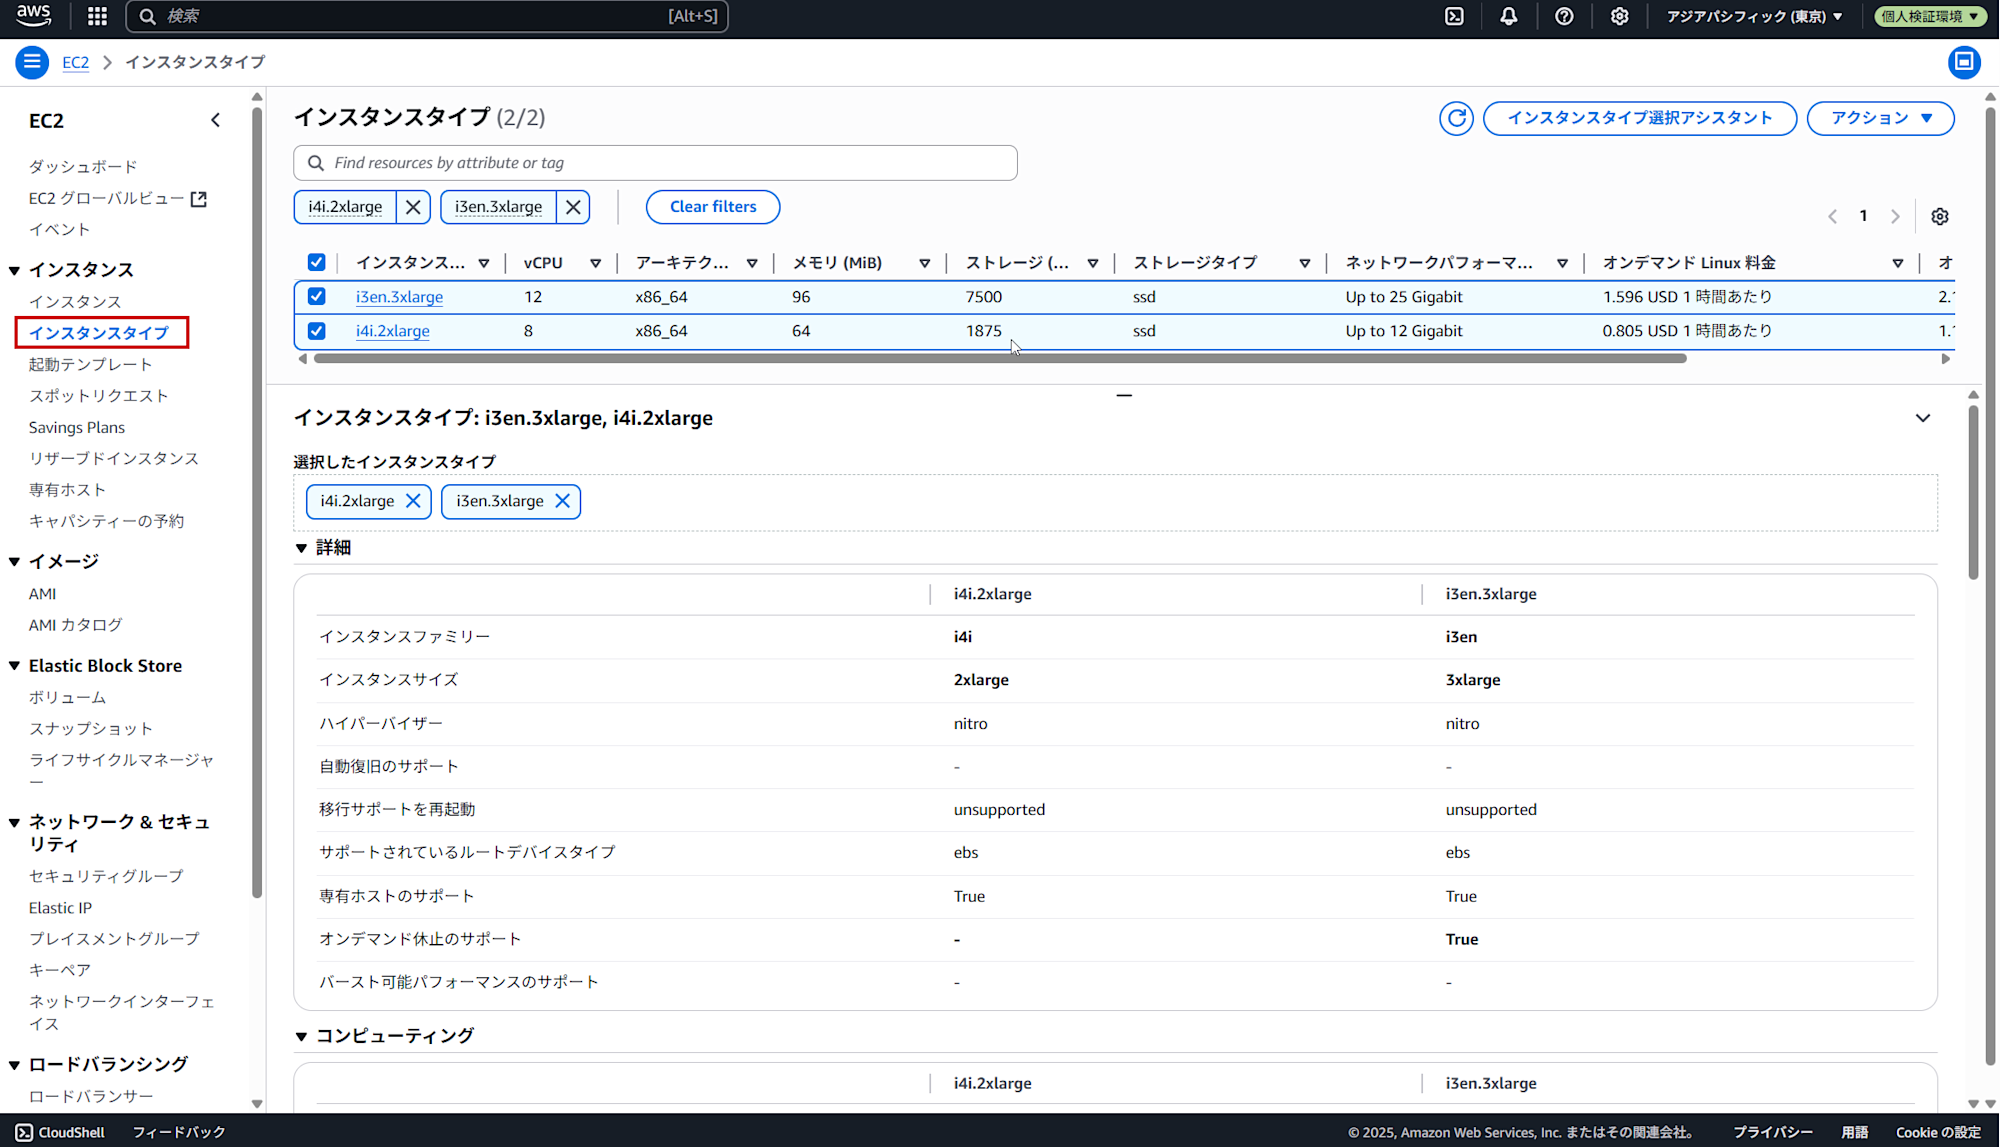Open インスタンスタイプ in sidebar
The image size is (2000, 1147).
click(x=100, y=333)
